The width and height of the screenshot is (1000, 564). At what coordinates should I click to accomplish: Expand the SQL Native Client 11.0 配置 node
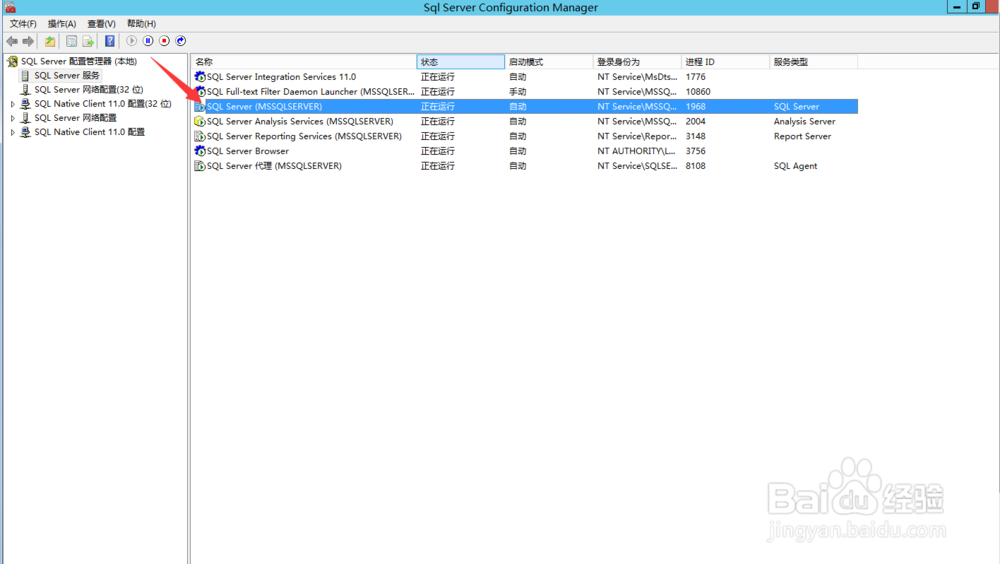(x=12, y=132)
